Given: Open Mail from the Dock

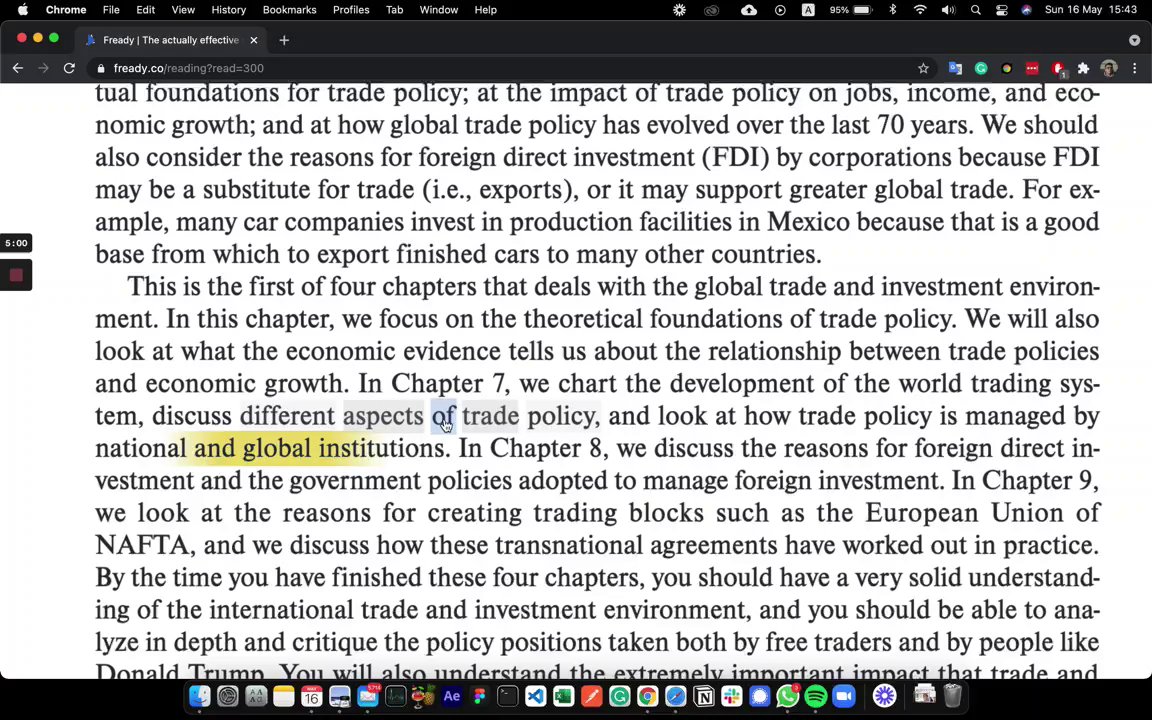Looking at the screenshot, I should point(367,696).
